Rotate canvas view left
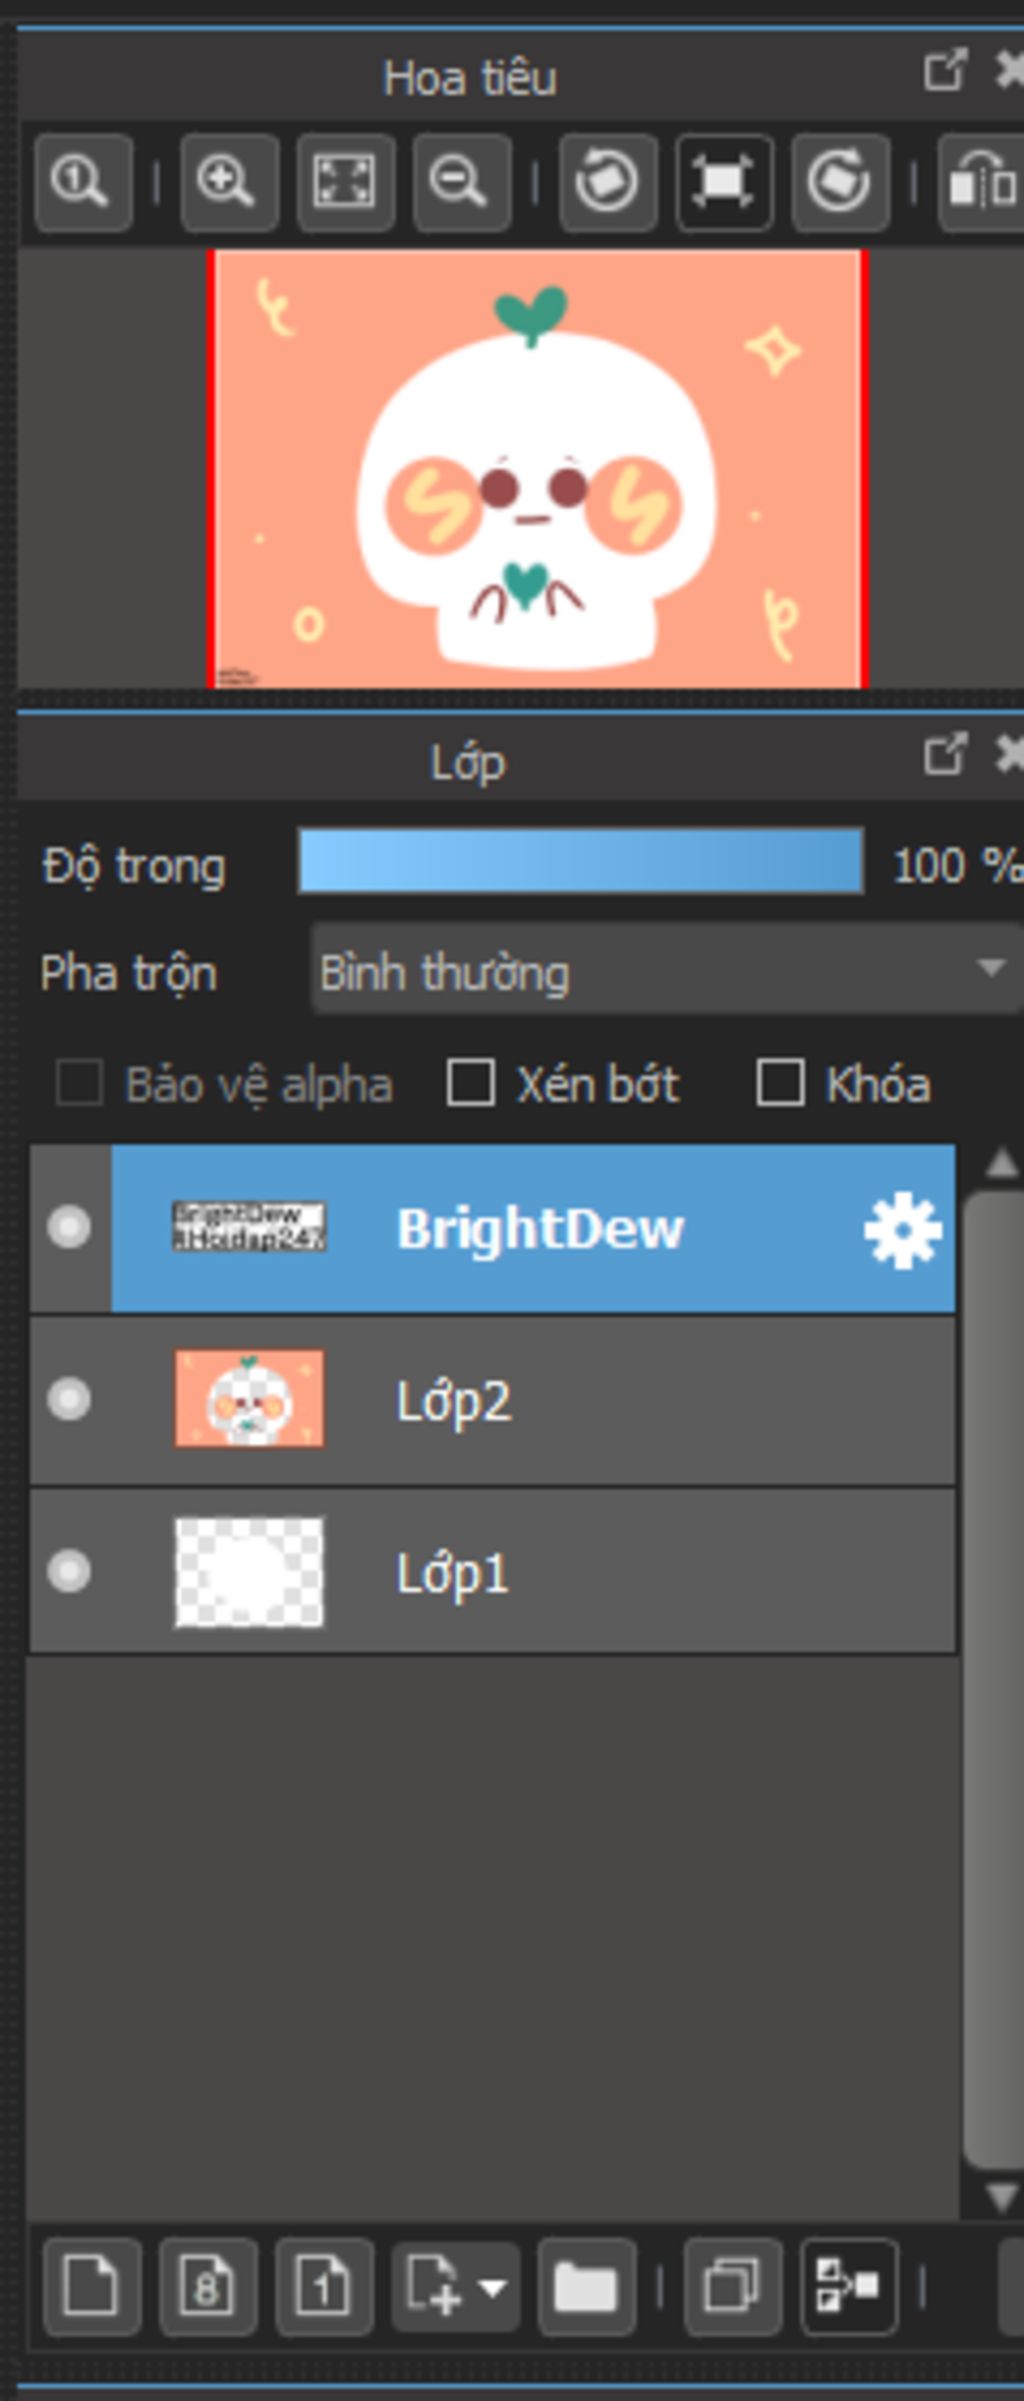 coord(608,182)
